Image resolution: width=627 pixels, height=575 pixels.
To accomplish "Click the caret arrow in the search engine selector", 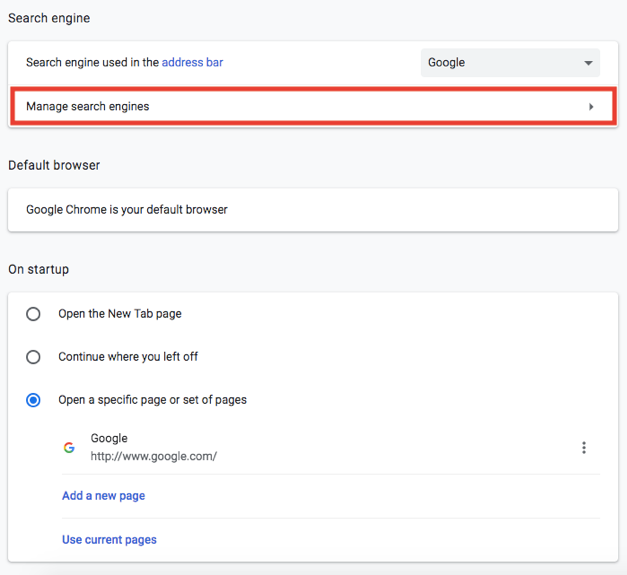I will 588,63.
